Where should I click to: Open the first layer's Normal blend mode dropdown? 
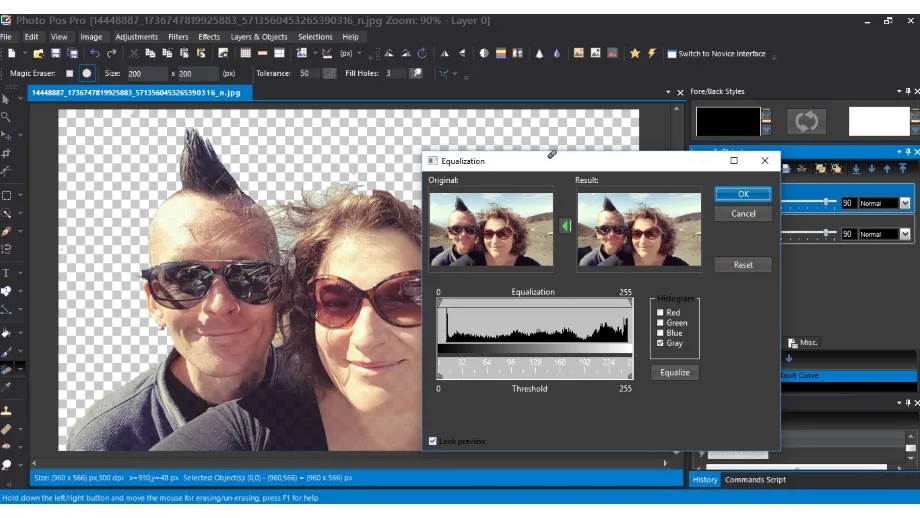point(905,203)
